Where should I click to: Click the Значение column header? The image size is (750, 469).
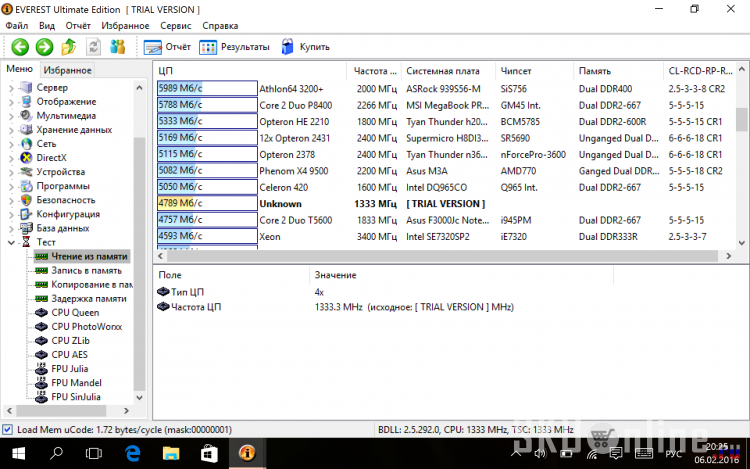pyautogui.click(x=462, y=275)
